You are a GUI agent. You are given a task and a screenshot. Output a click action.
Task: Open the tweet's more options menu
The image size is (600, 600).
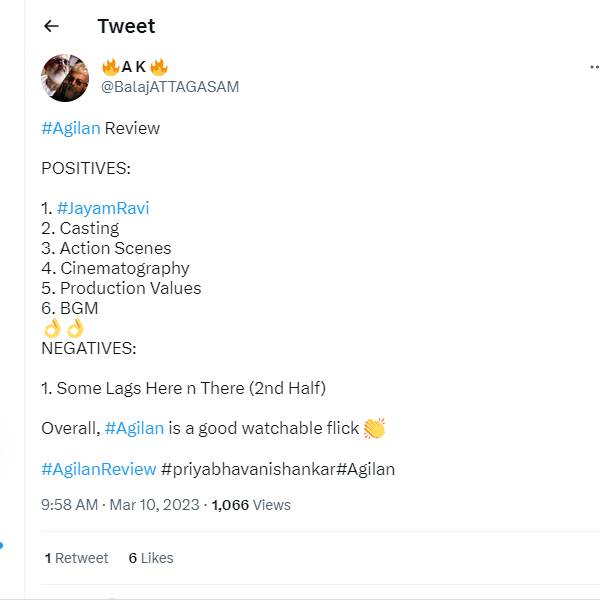[x=594, y=68]
